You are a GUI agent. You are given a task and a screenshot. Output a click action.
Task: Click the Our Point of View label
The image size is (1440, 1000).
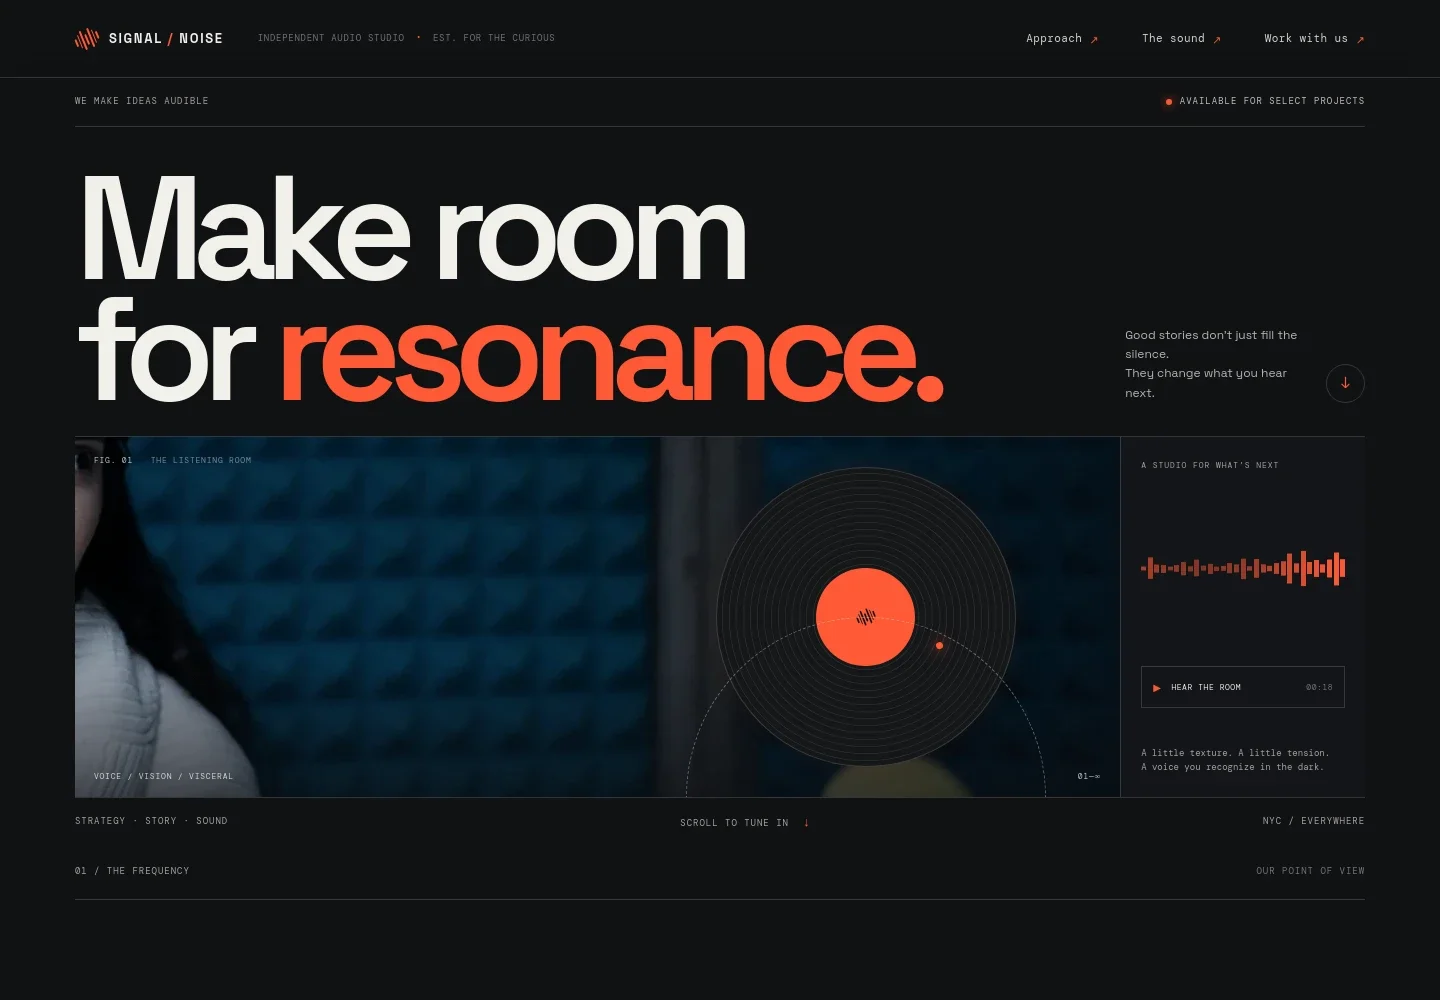point(1310,871)
